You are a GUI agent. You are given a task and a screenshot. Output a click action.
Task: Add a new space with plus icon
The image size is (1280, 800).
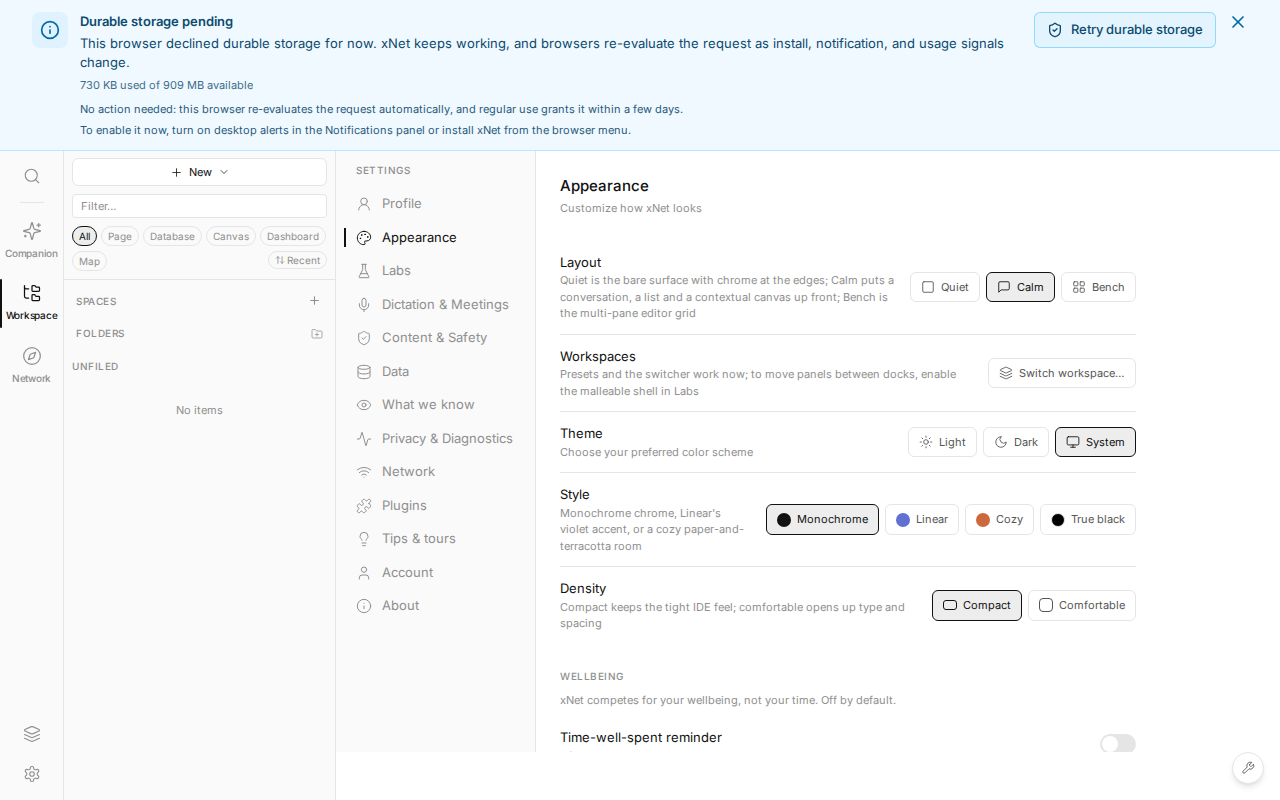coord(314,301)
